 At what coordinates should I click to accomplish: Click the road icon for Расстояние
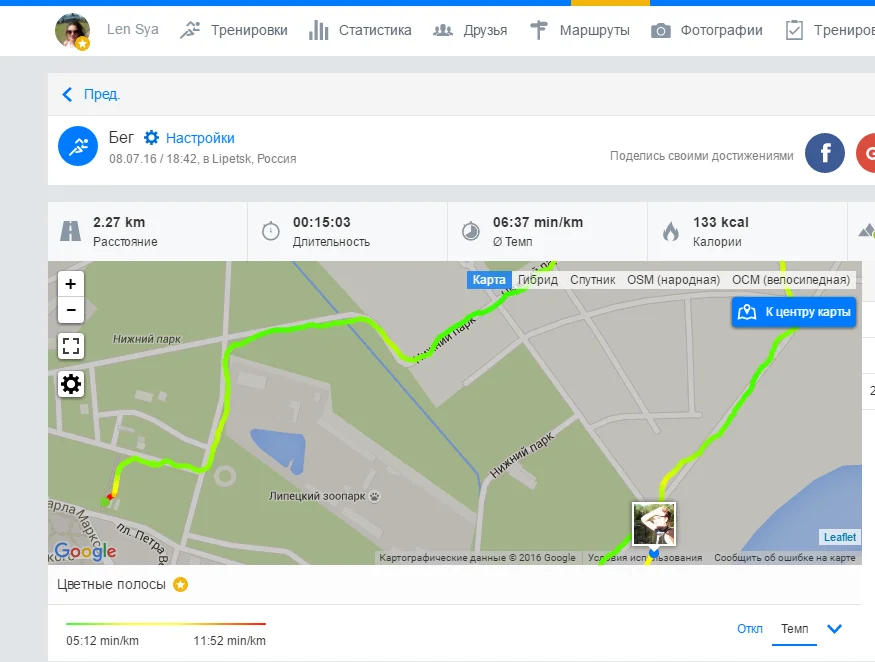pos(71,231)
